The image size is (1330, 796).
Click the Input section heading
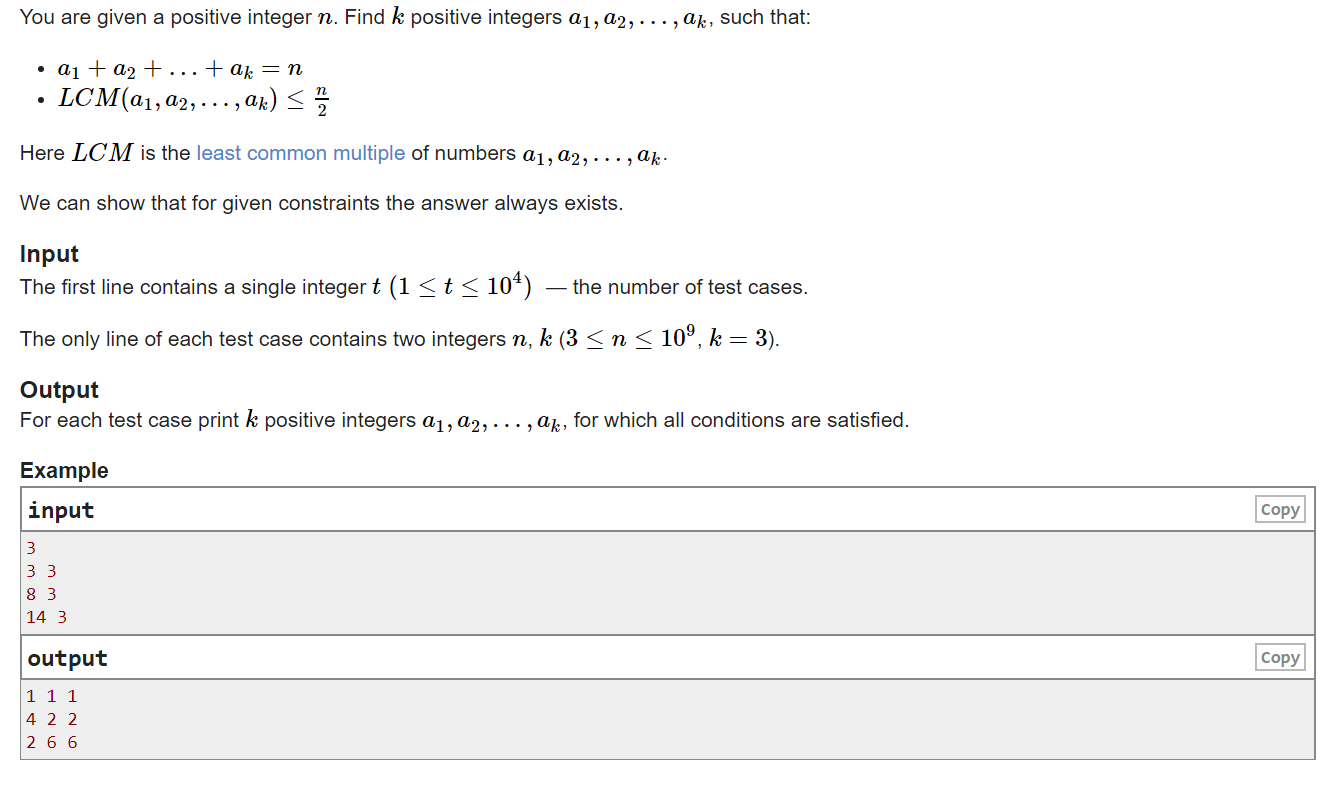tap(49, 254)
